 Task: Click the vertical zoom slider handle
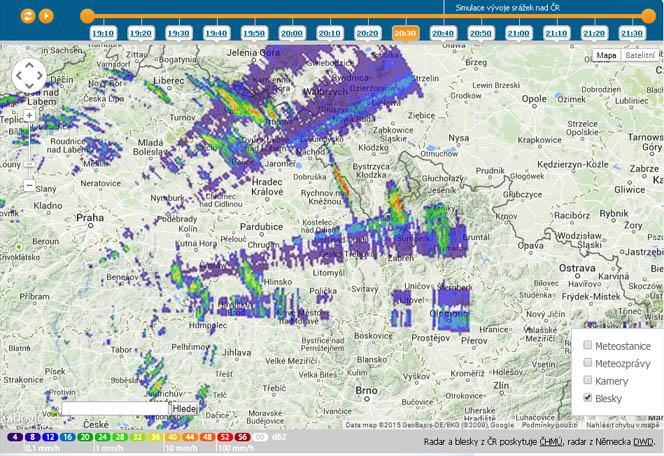point(29,164)
